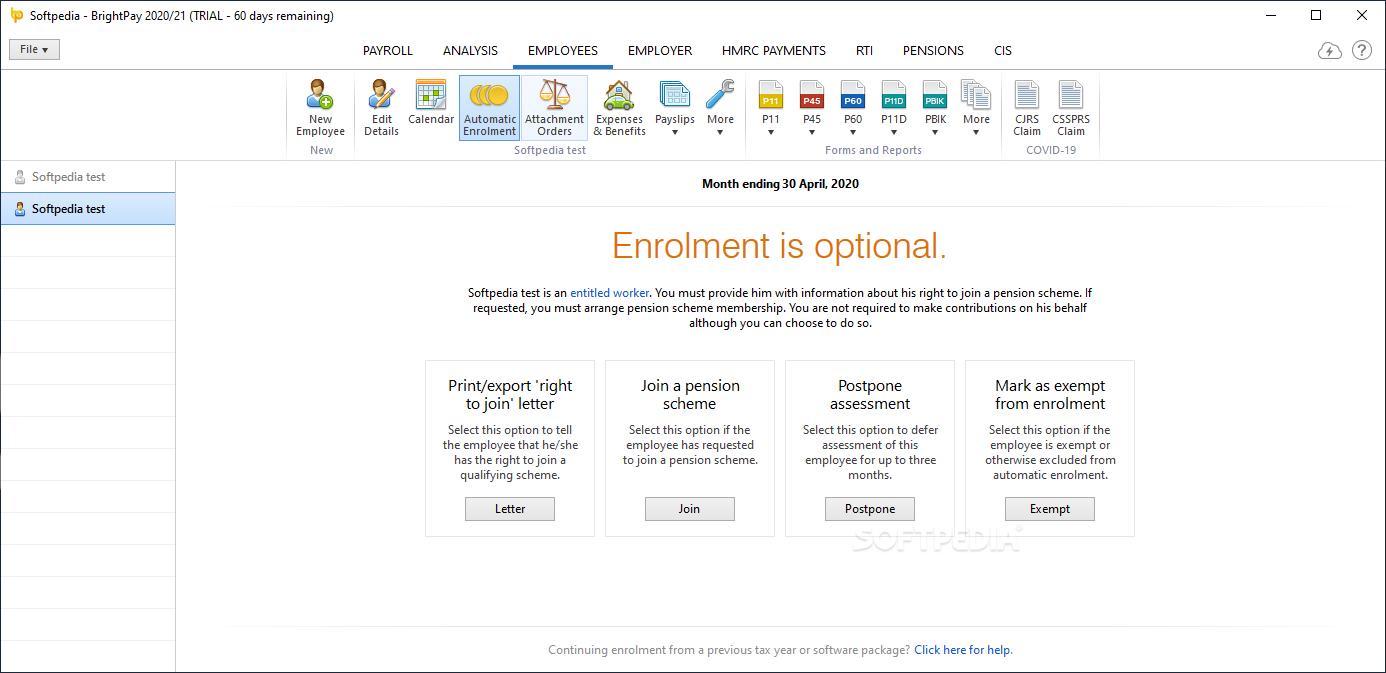Open Edit Details for the employee
This screenshot has width=1386, height=673.
coord(381,108)
